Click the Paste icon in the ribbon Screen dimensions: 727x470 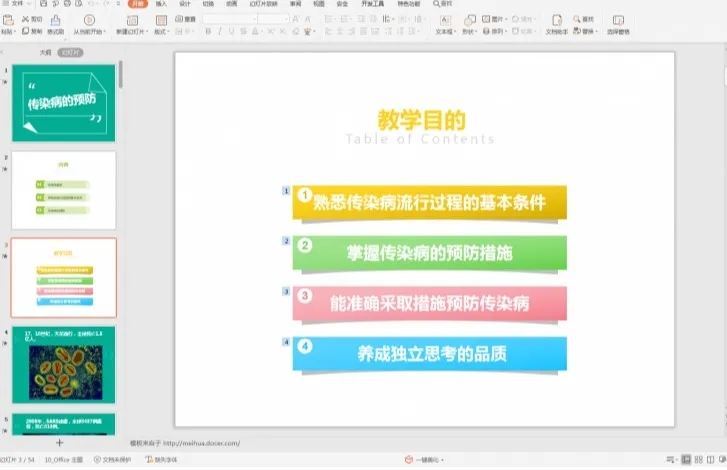click(x=8, y=19)
